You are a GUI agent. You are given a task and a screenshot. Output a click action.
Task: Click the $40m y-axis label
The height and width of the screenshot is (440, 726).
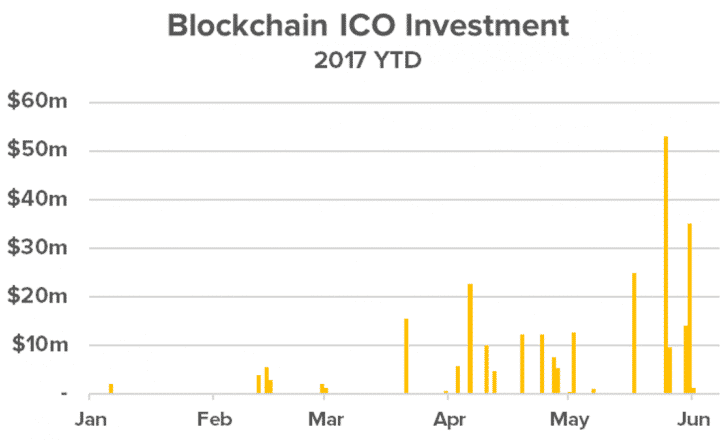tap(37, 199)
